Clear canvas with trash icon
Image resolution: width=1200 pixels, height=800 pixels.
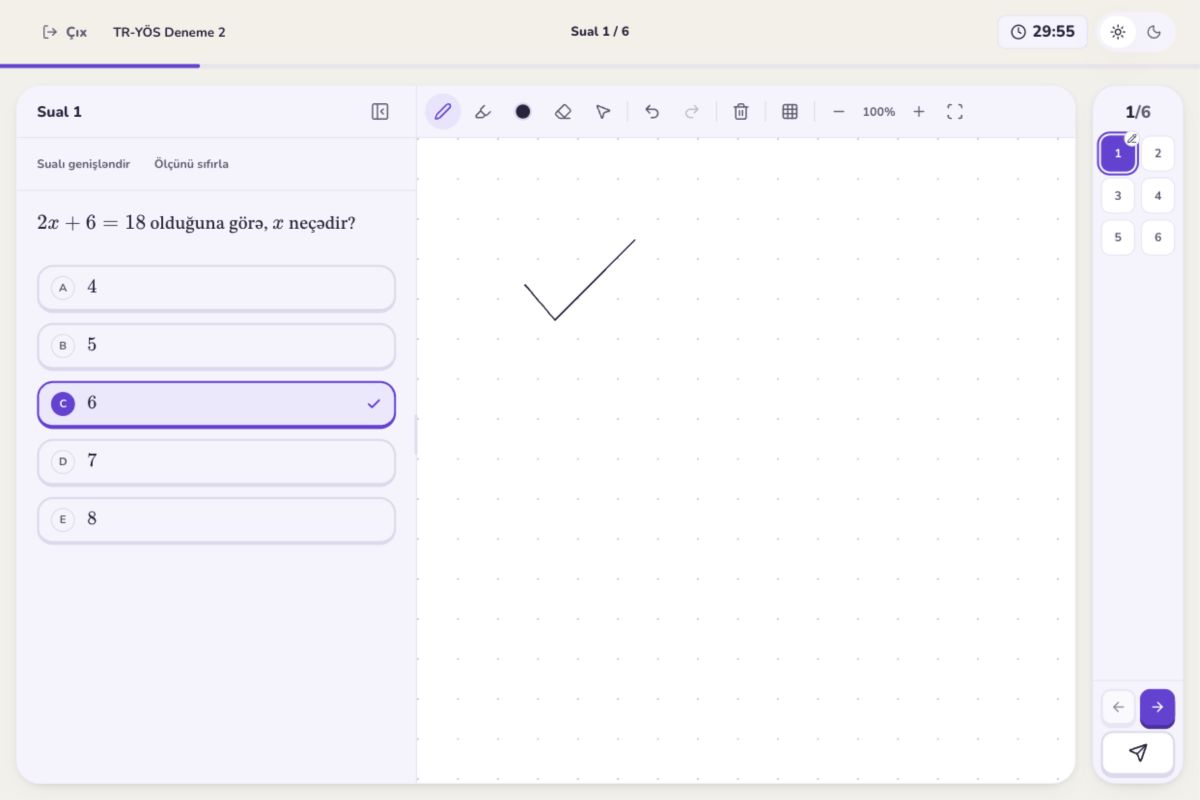(741, 112)
